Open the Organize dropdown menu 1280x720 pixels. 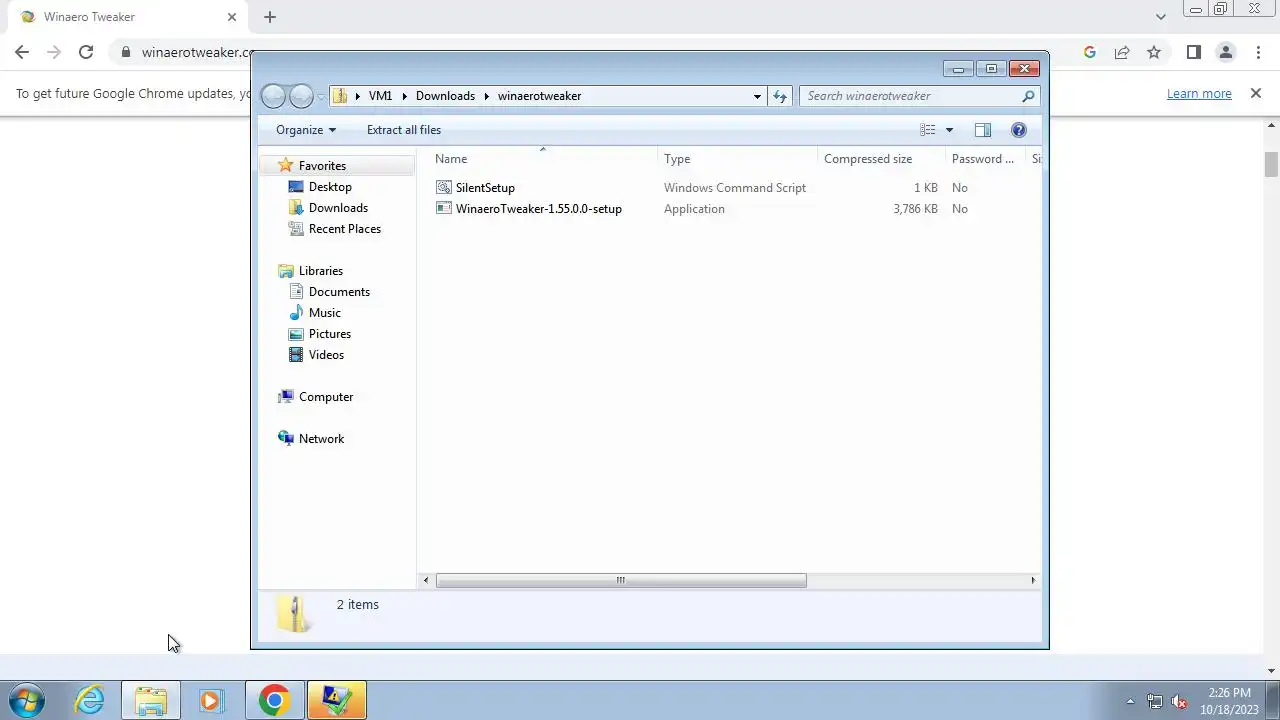306,130
